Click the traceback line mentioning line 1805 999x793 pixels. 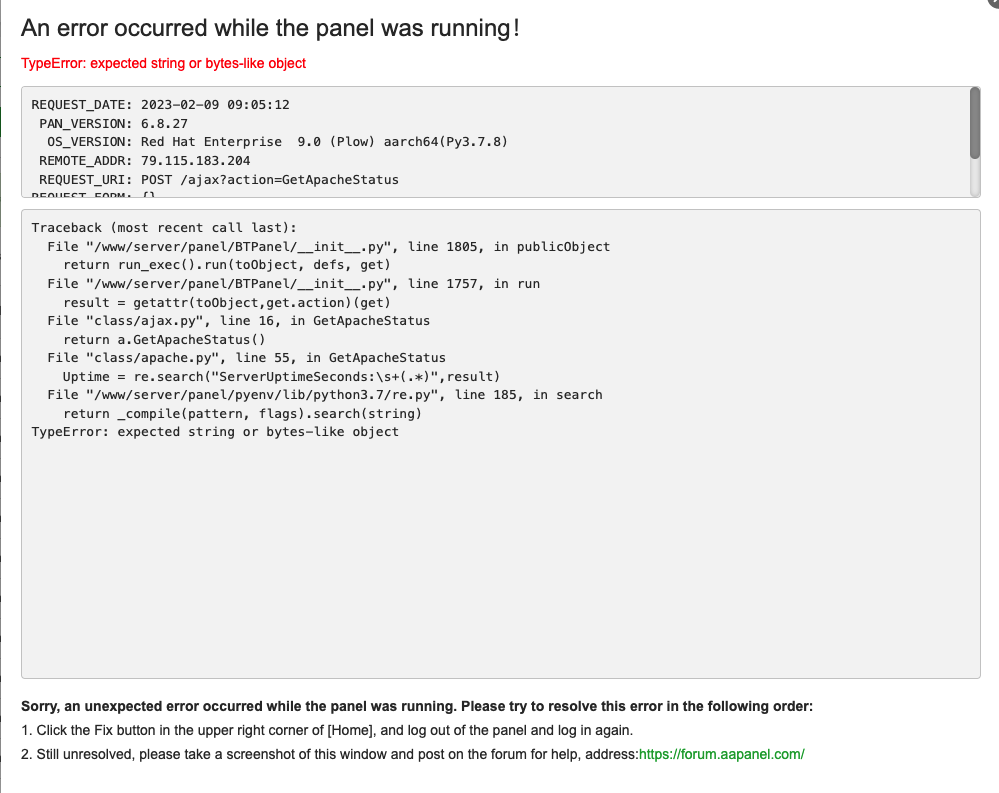(x=328, y=246)
